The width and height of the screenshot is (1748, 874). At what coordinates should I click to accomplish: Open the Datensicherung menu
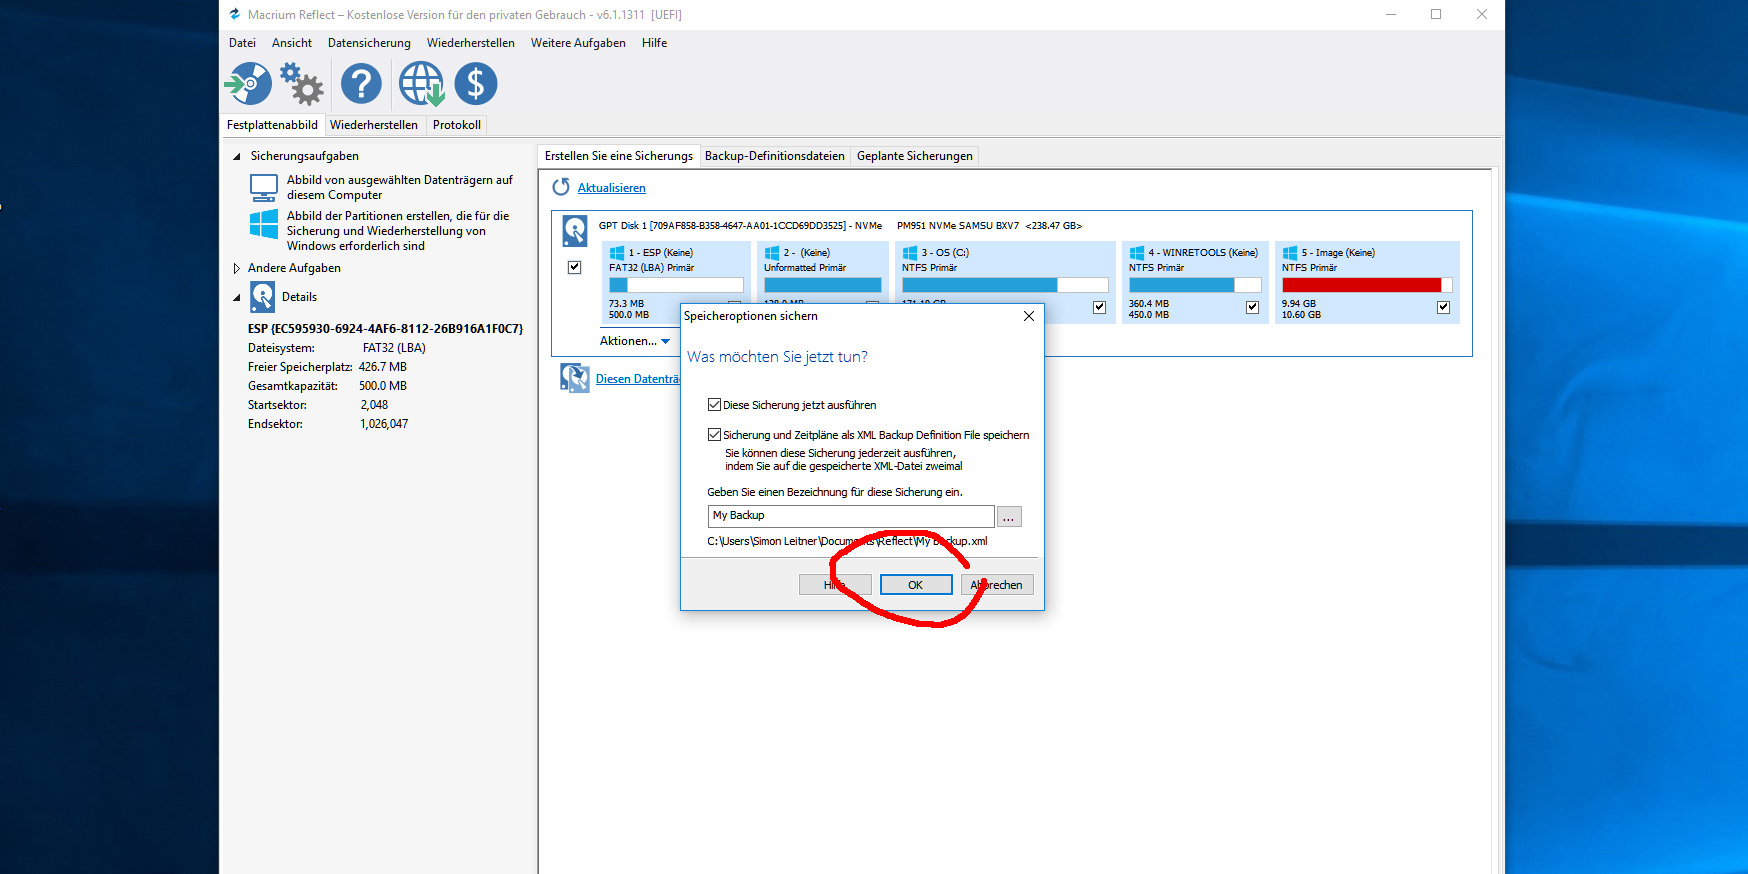click(369, 43)
